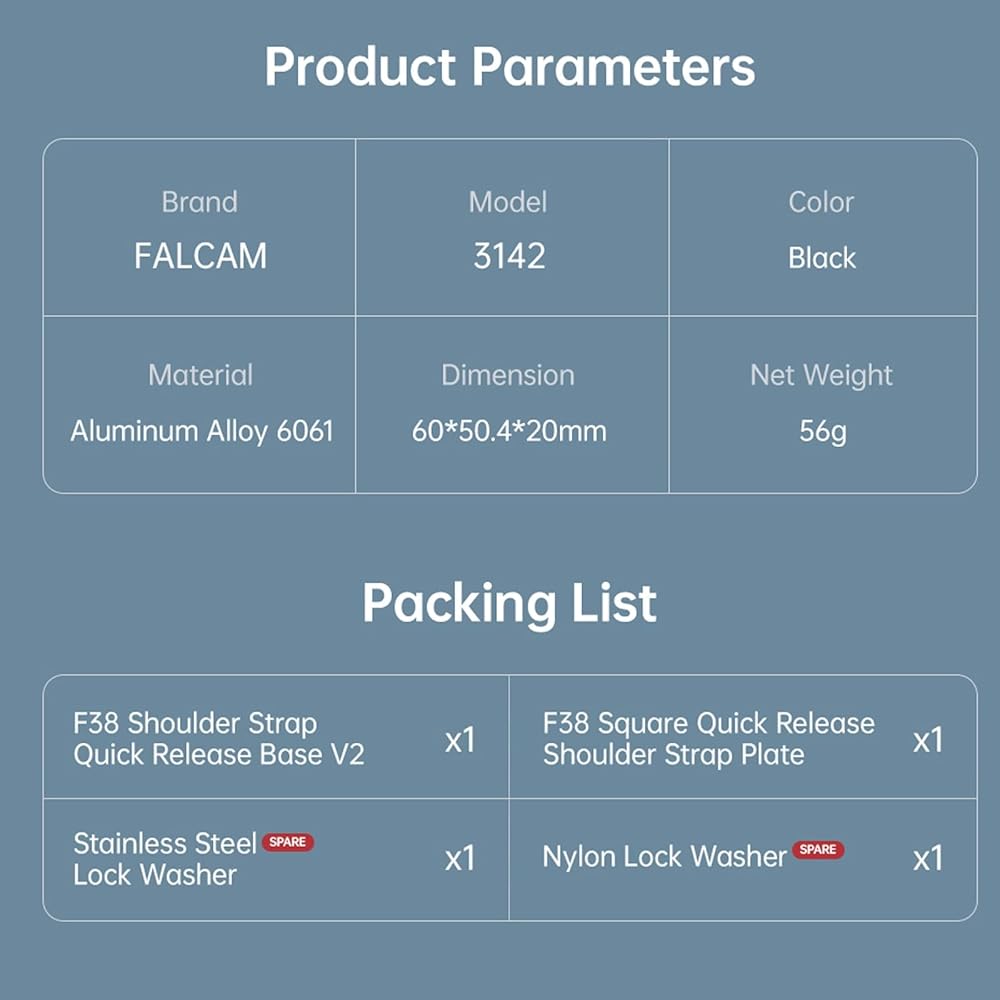Click the Product Parameters heading
The image size is (1000, 1000).
click(509, 67)
